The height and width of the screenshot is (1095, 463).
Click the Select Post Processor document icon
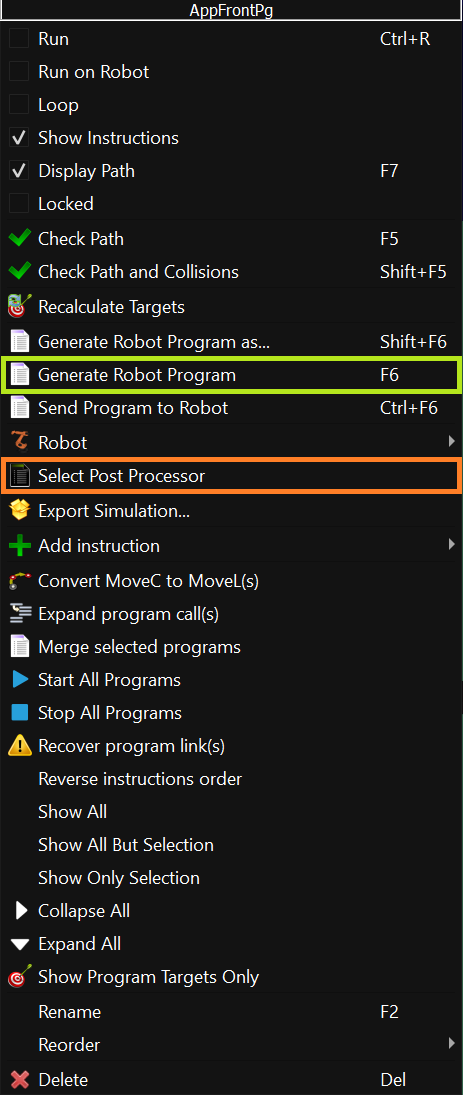(x=20, y=477)
